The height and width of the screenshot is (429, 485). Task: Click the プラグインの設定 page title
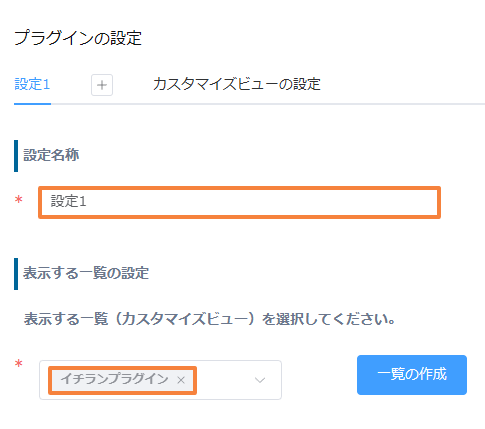click(x=78, y=38)
